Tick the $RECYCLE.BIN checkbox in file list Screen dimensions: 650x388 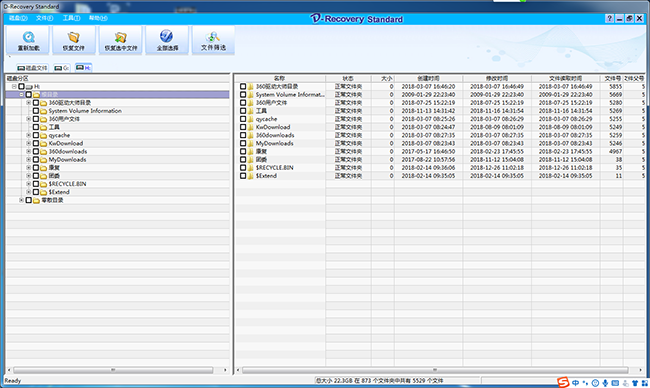click(x=243, y=167)
